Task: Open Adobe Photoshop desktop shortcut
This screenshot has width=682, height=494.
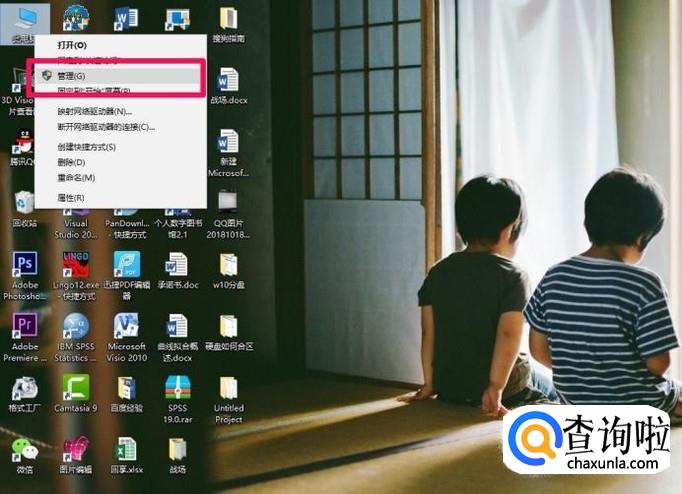Action: click(24, 265)
